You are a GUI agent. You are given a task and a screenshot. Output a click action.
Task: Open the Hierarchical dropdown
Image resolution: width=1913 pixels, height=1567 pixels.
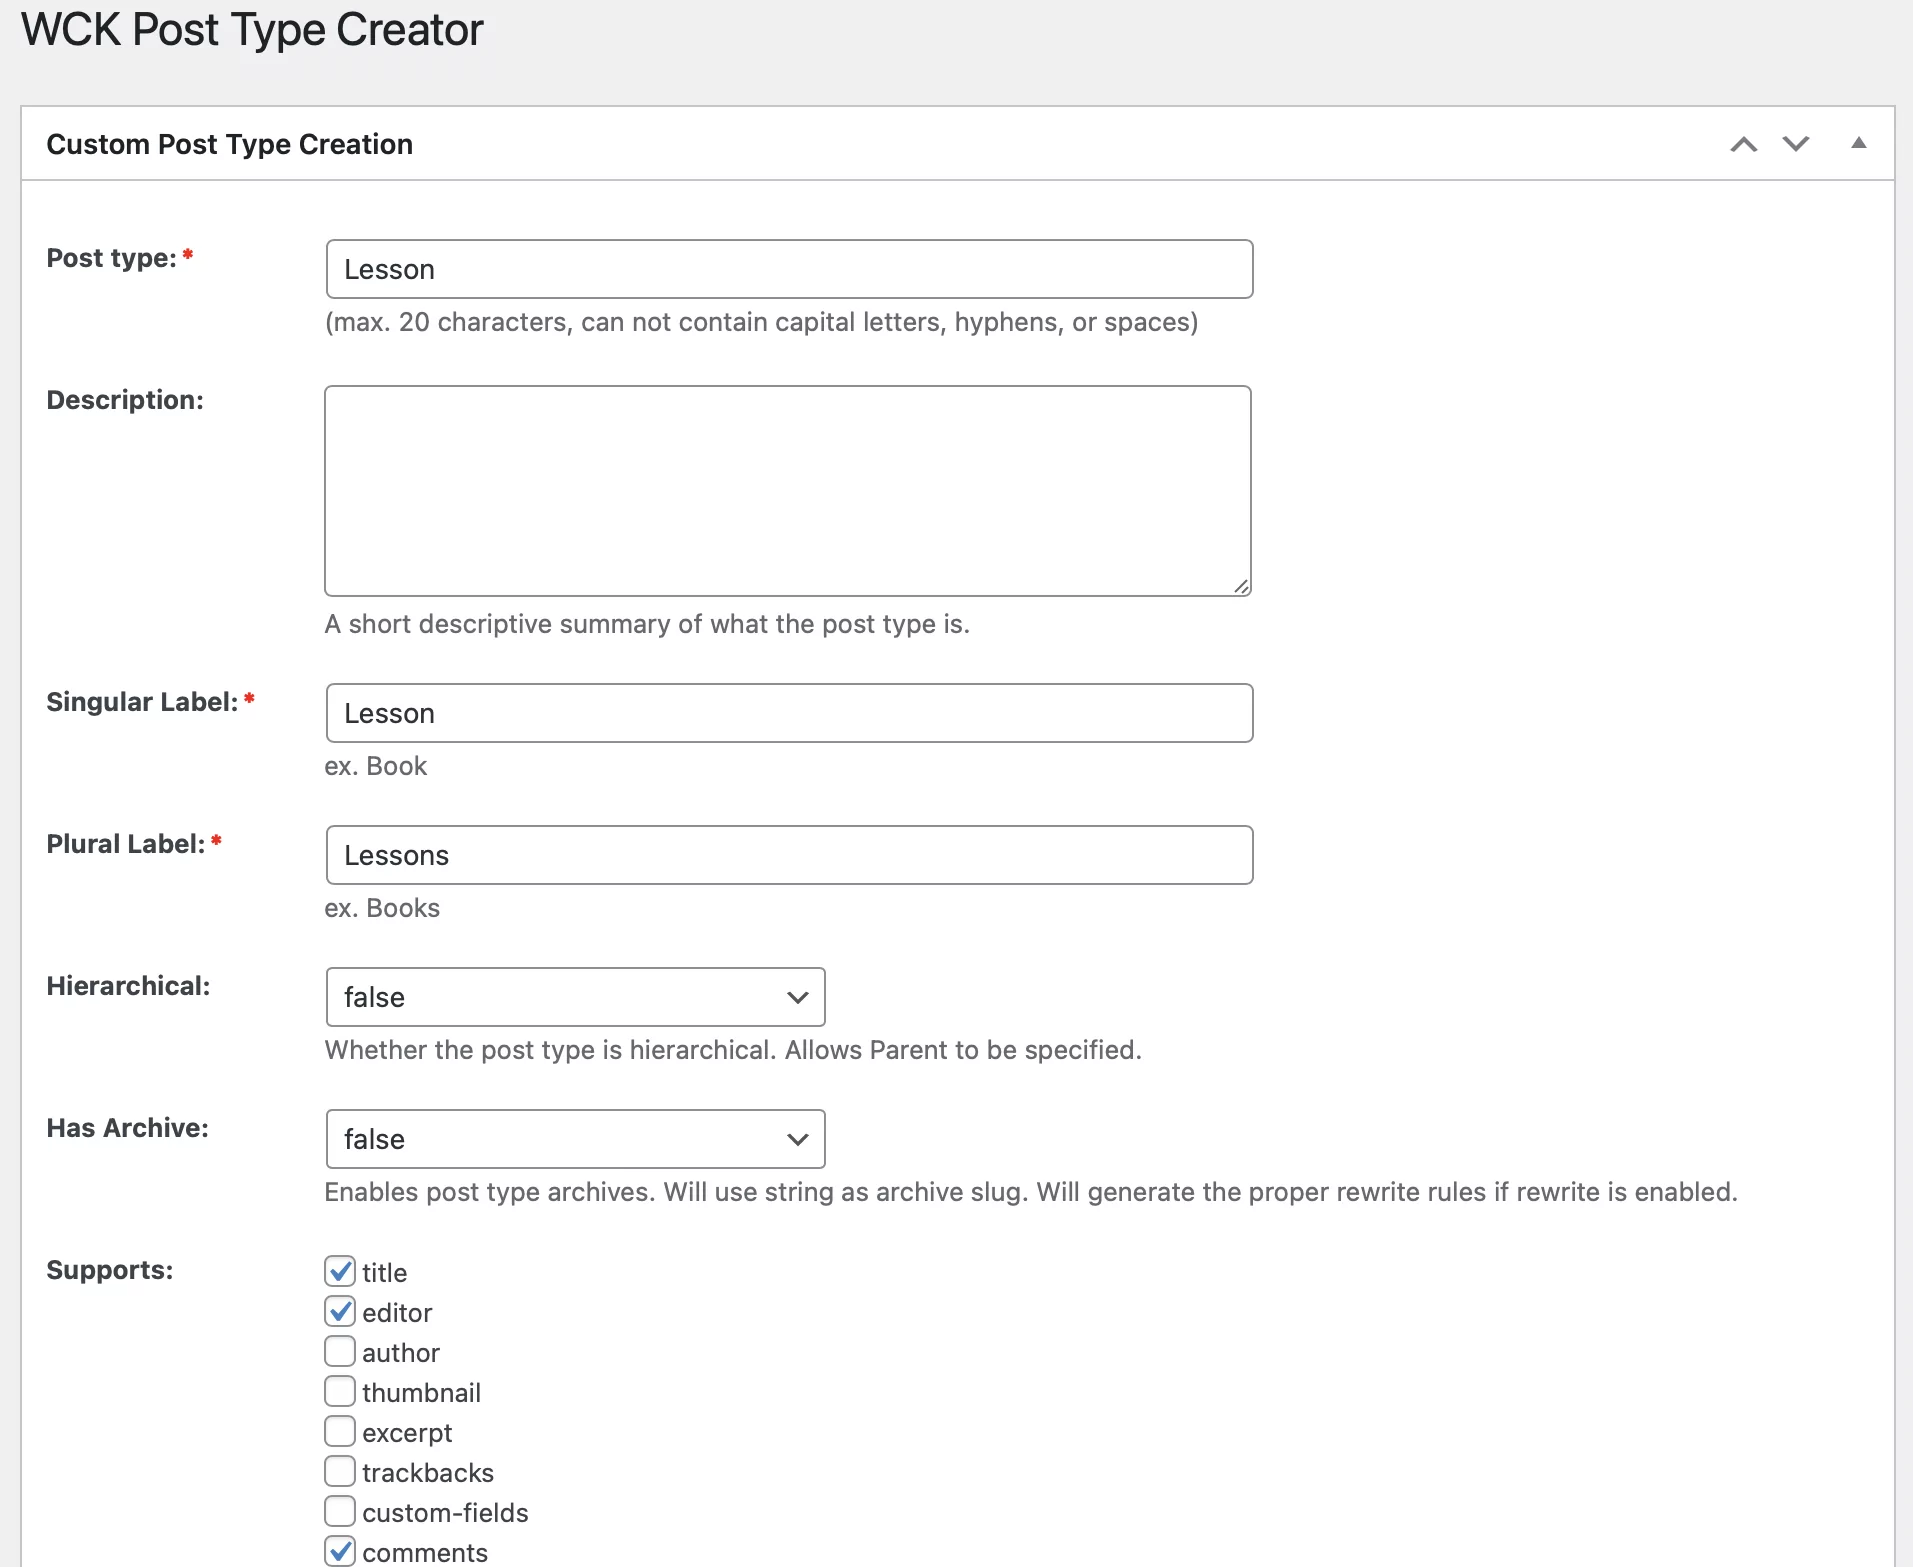575,997
